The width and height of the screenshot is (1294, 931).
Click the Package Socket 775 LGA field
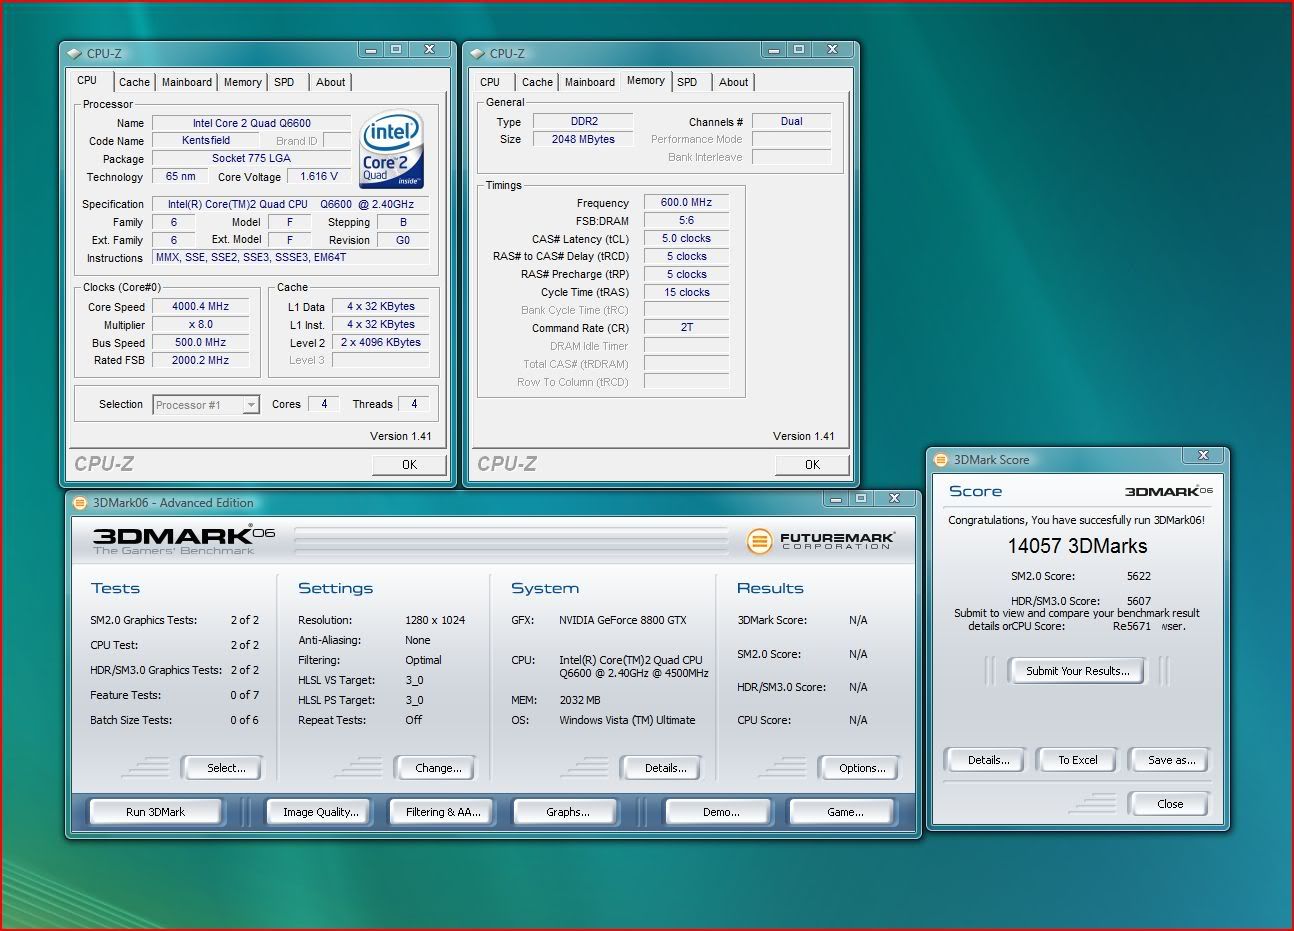[x=251, y=158]
